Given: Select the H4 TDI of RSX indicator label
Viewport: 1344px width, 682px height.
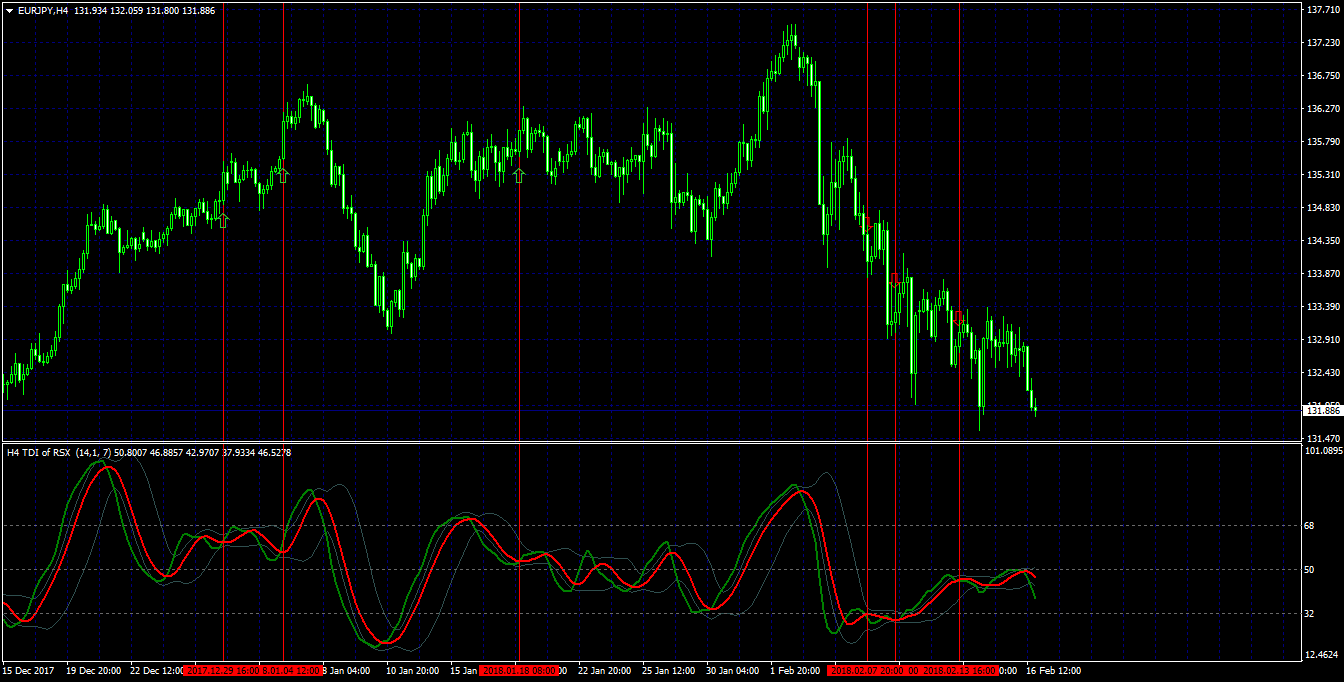Looking at the screenshot, I should pos(39,453).
